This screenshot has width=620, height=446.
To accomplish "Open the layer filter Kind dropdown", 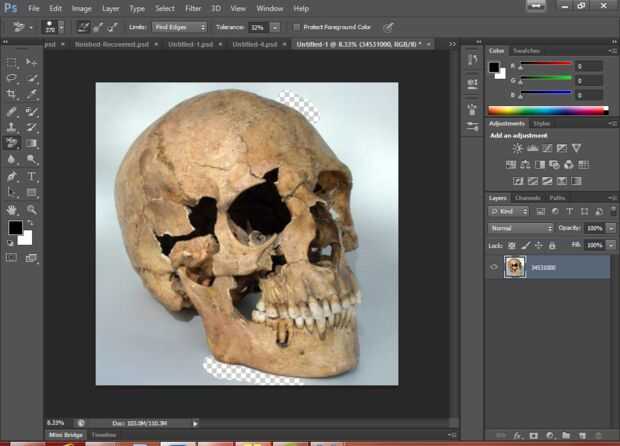I will click(x=508, y=212).
